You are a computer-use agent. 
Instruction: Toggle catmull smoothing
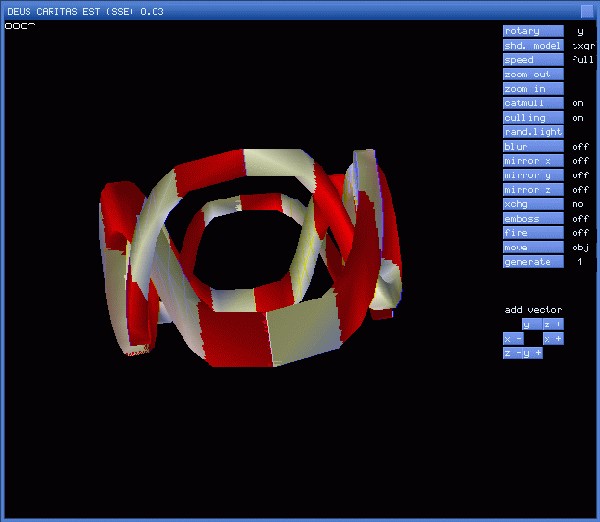[533, 103]
